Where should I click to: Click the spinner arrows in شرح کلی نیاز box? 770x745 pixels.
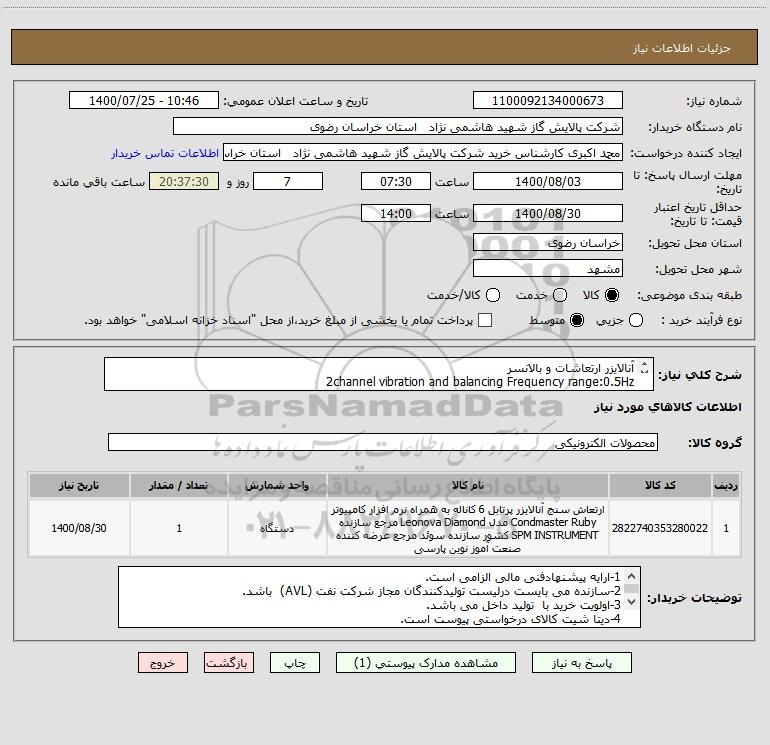645,367
